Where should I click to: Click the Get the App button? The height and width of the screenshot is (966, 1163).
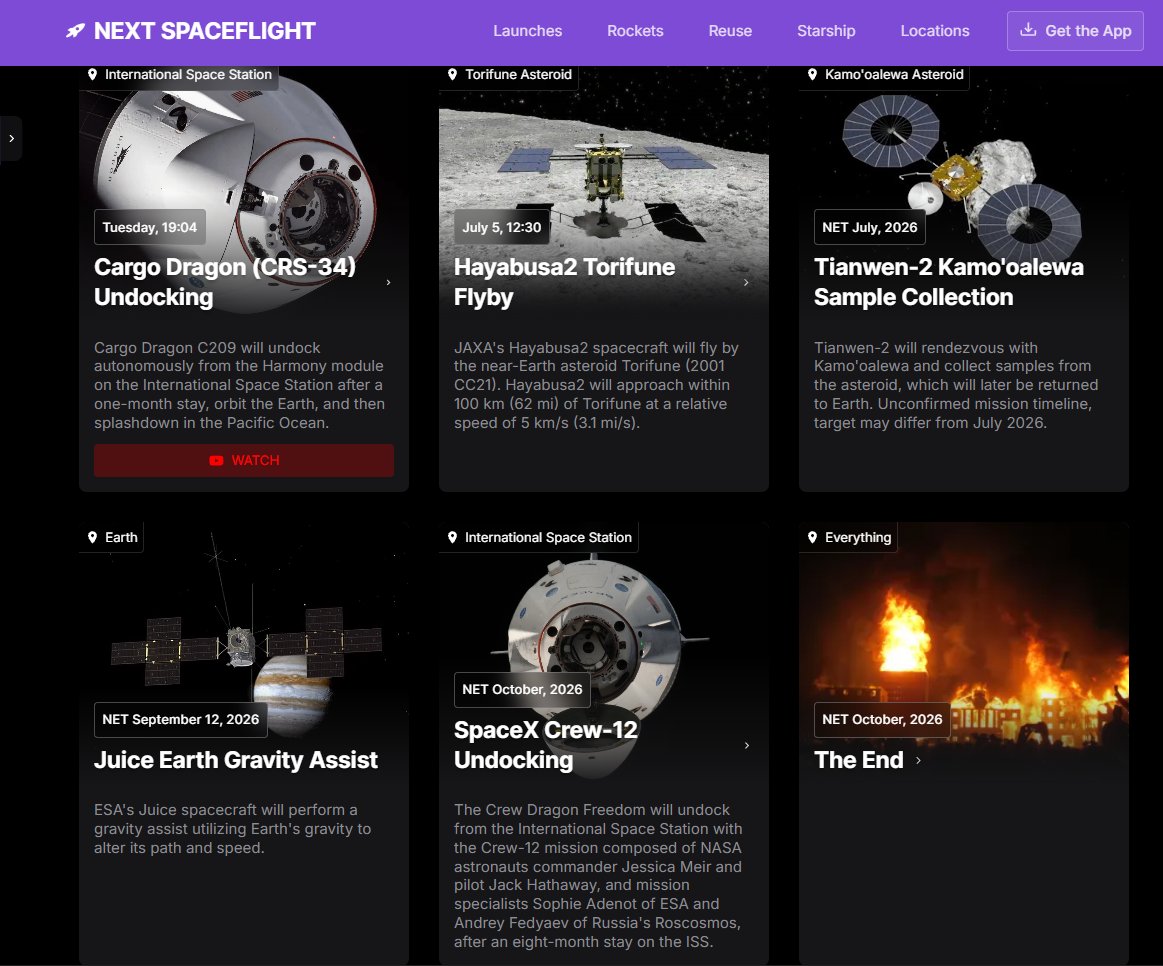pos(1075,31)
